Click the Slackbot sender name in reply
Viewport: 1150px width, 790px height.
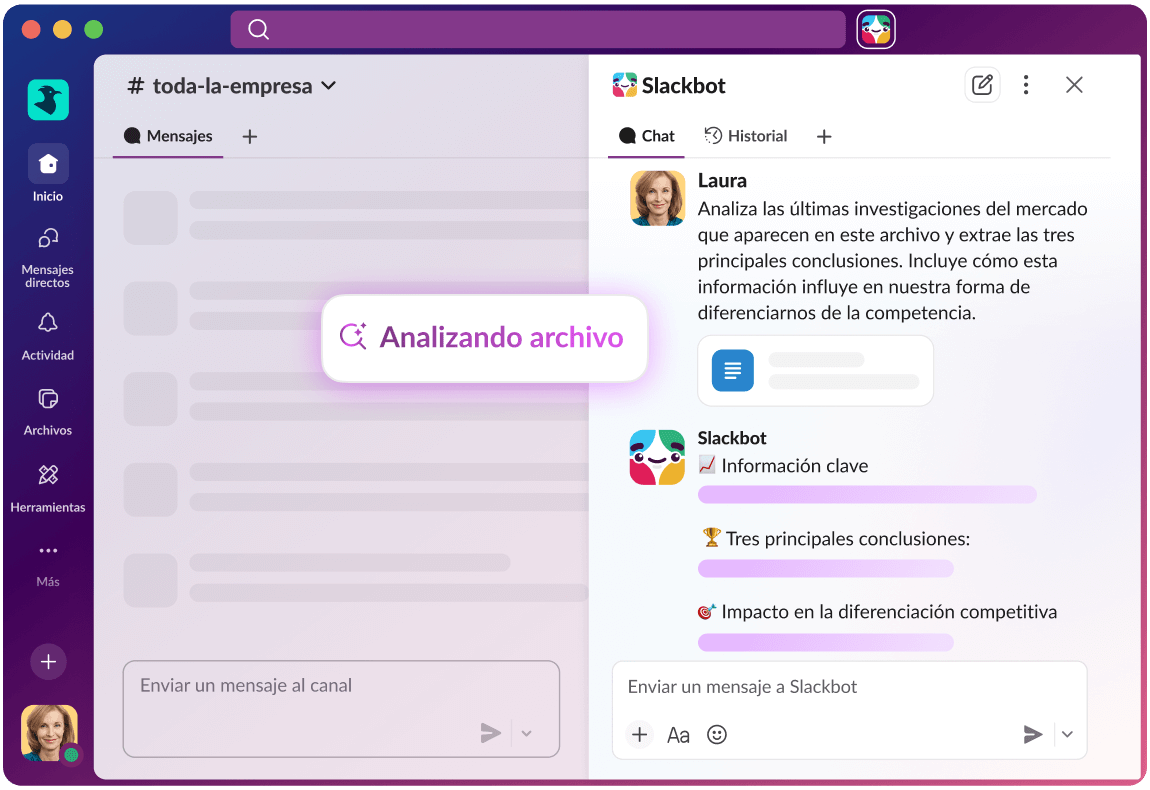coord(732,439)
